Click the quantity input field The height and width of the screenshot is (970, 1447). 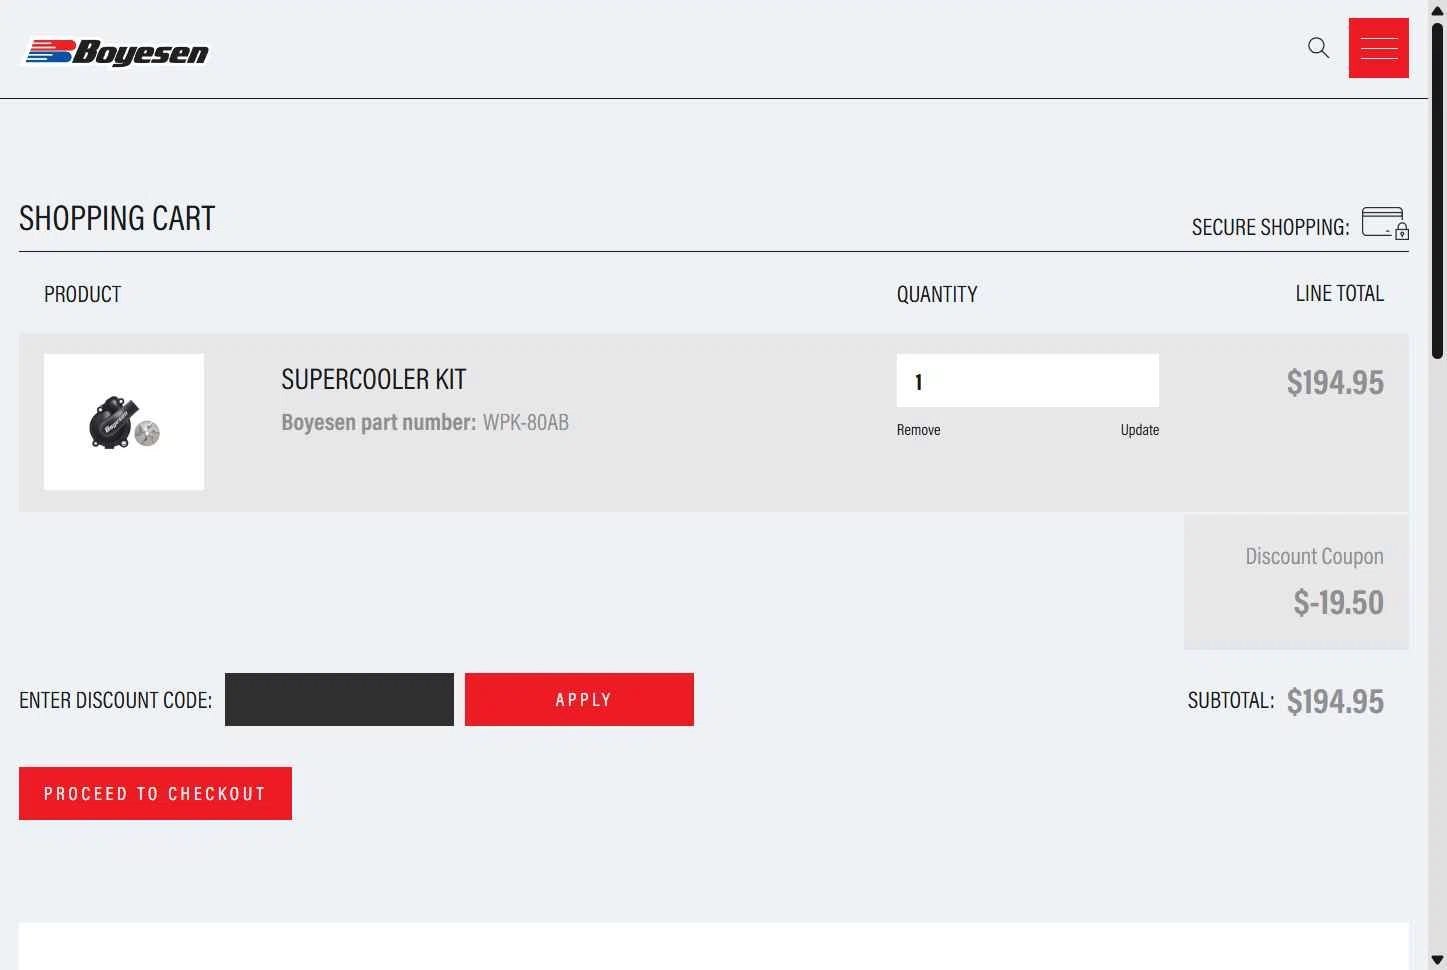pyautogui.click(x=1028, y=381)
